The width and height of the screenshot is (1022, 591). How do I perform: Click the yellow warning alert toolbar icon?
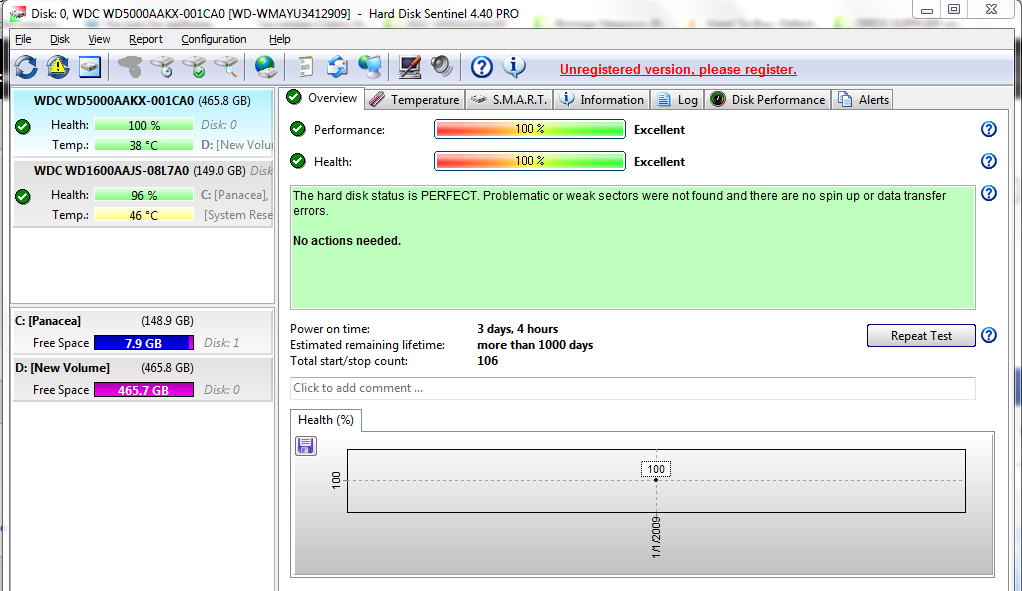[58, 67]
